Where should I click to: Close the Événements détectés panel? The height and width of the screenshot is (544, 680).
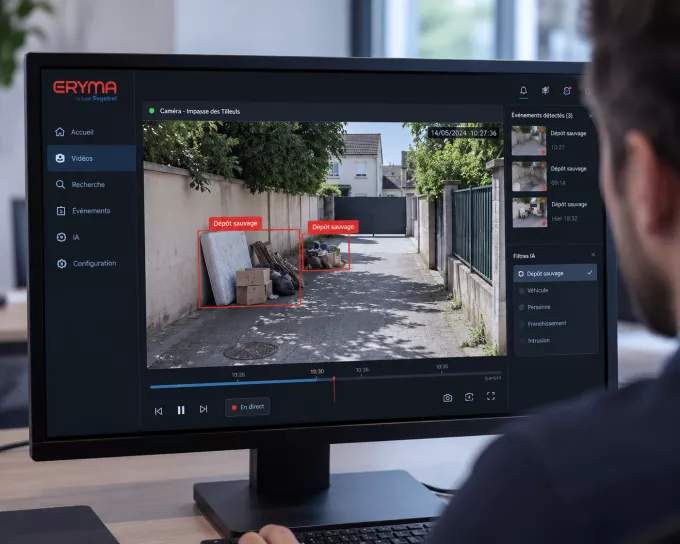(x=590, y=116)
